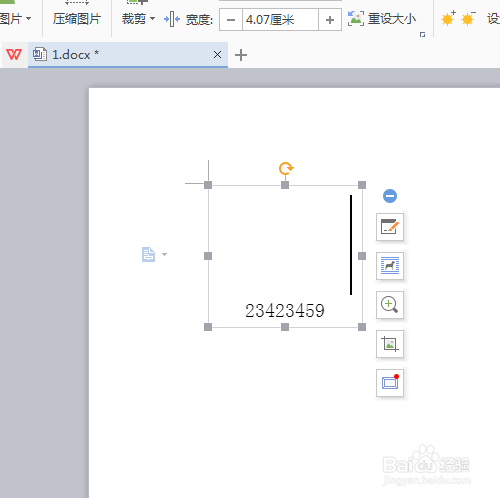The width and height of the screenshot is (500, 498).
Task: Collapse the floating toolbar with blue minus
Action: (390, 196)
